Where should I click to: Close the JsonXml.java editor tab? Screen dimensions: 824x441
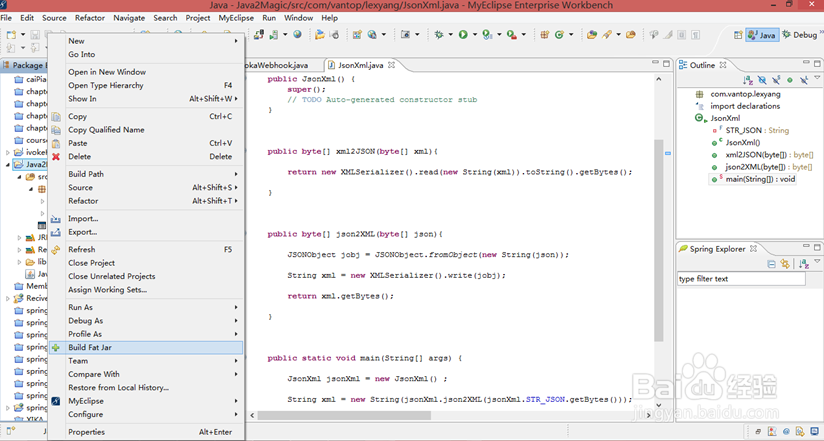[x=391, y=65]
